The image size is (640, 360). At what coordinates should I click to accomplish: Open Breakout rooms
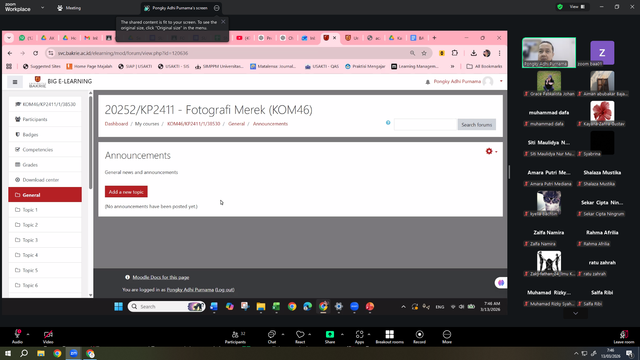[389, 337]
